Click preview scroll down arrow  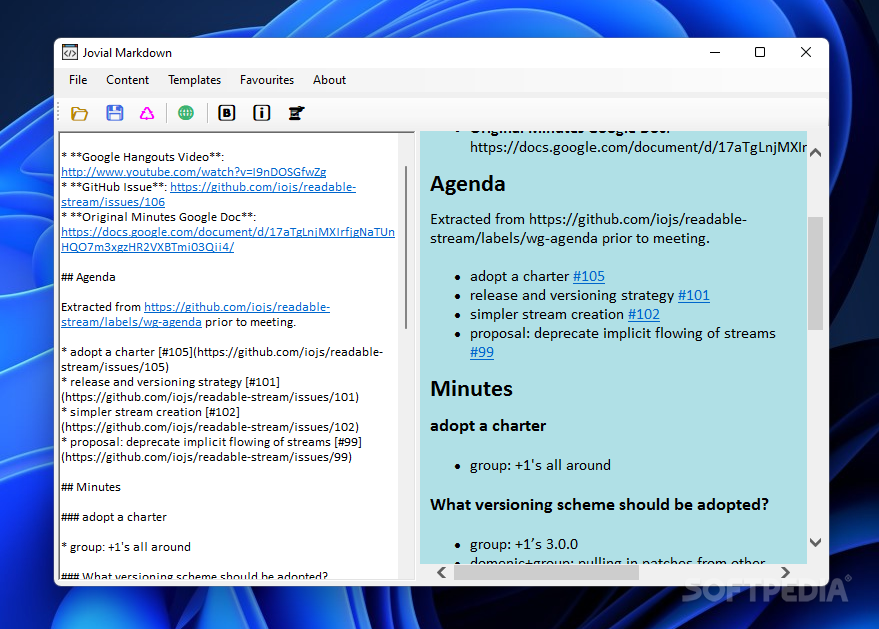point(816,542)
